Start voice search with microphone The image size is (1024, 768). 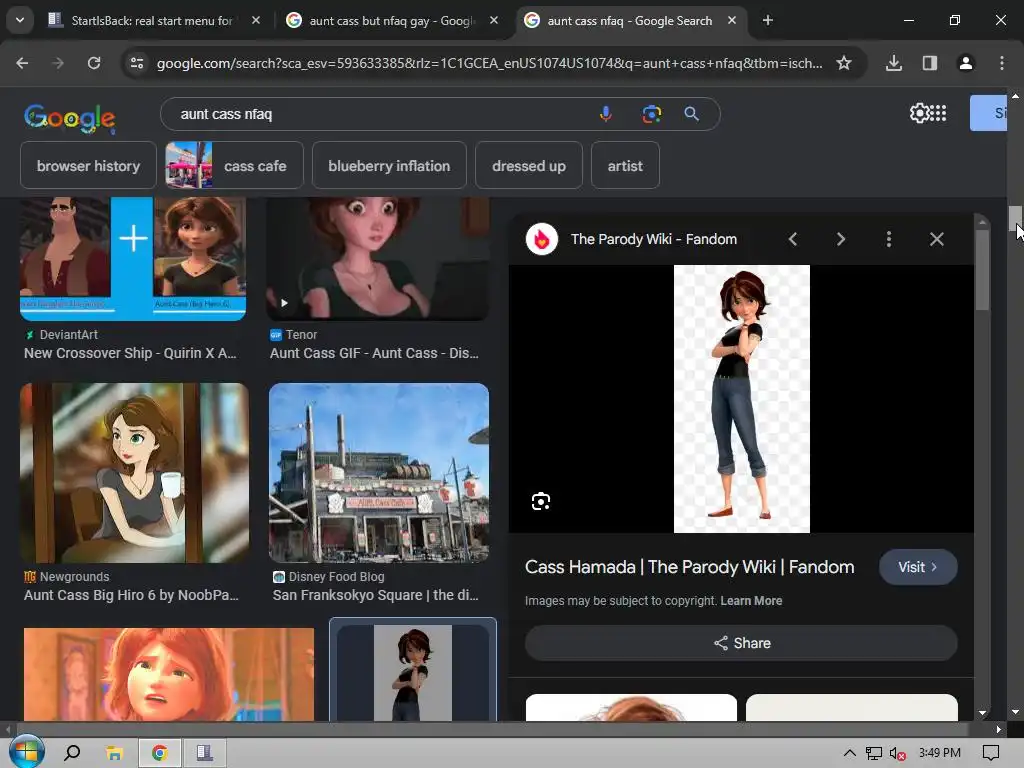click(606, 114)
